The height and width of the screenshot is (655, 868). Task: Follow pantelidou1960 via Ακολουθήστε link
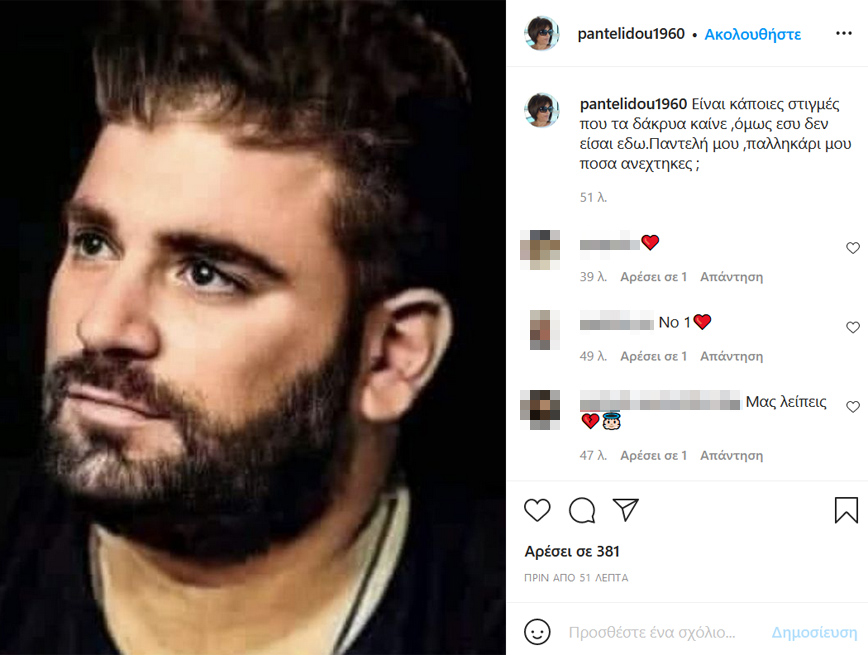(752, 34)
